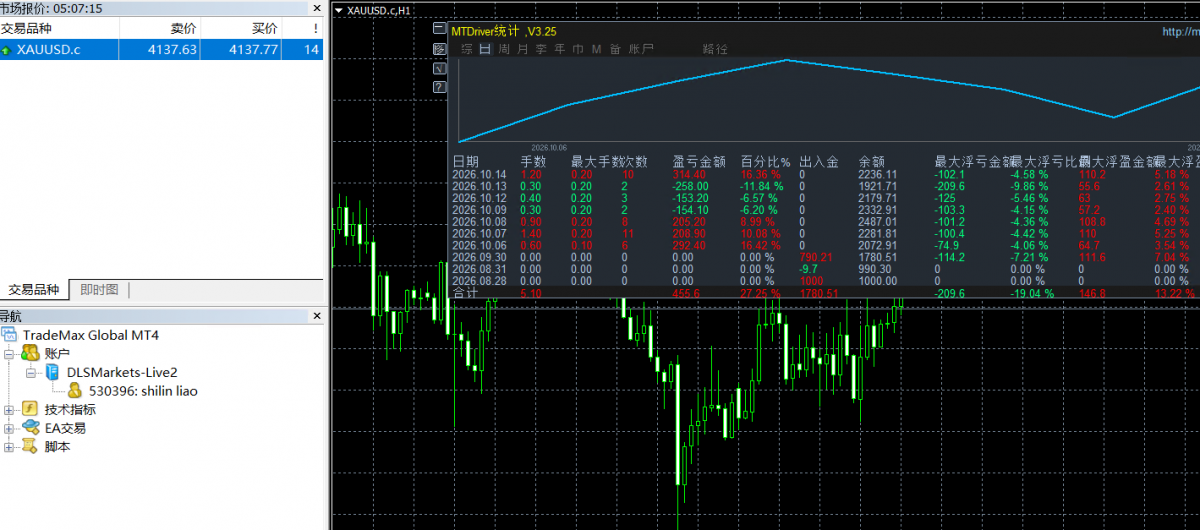Click the ! spread column header
Screen dimensions: 1200x530
(302, 29)
